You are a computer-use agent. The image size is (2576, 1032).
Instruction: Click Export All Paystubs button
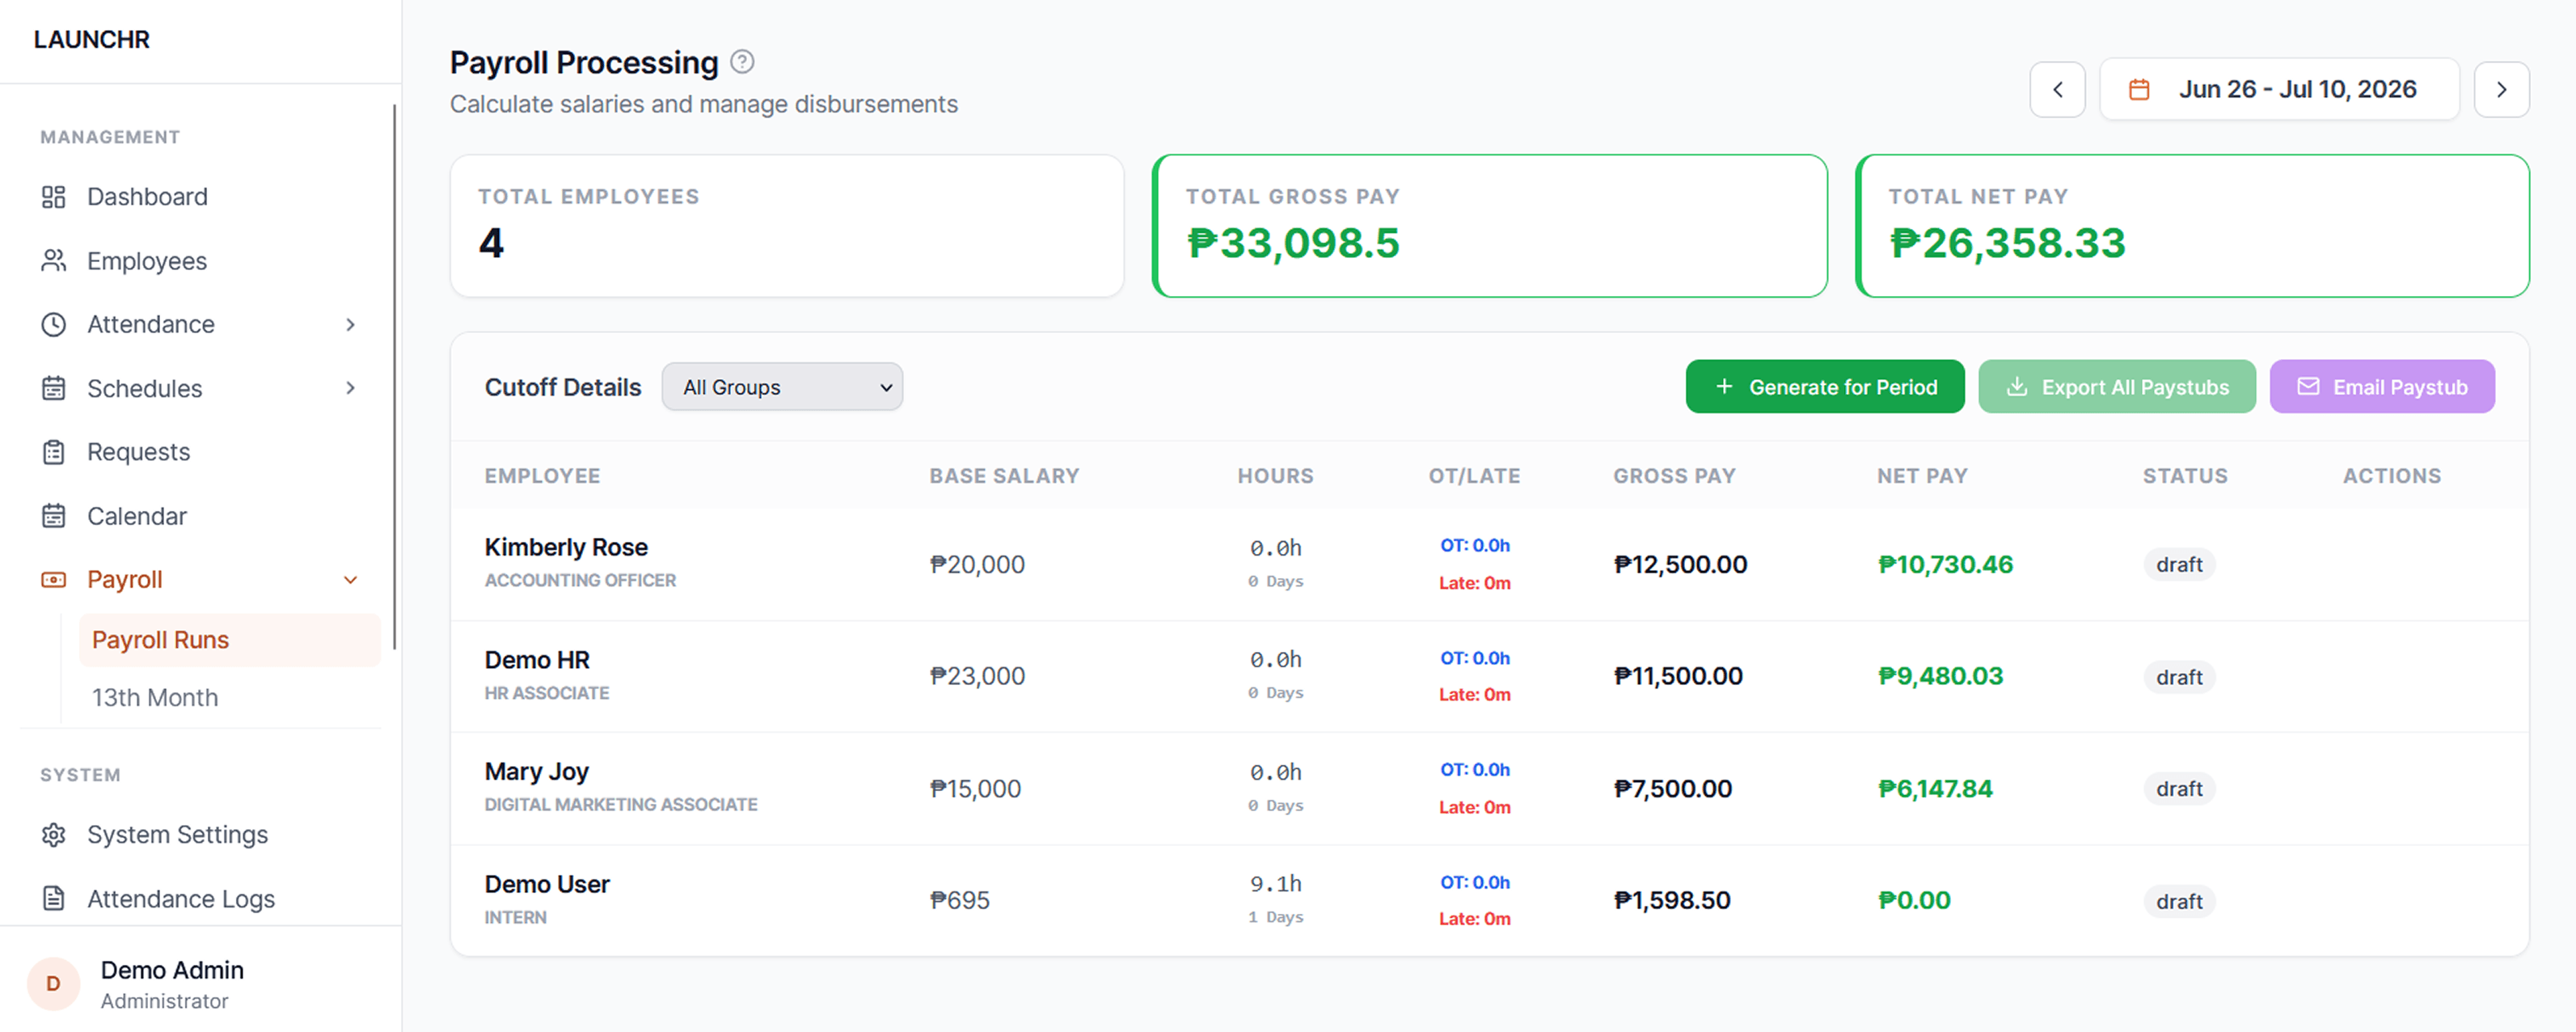(2117, 387)
